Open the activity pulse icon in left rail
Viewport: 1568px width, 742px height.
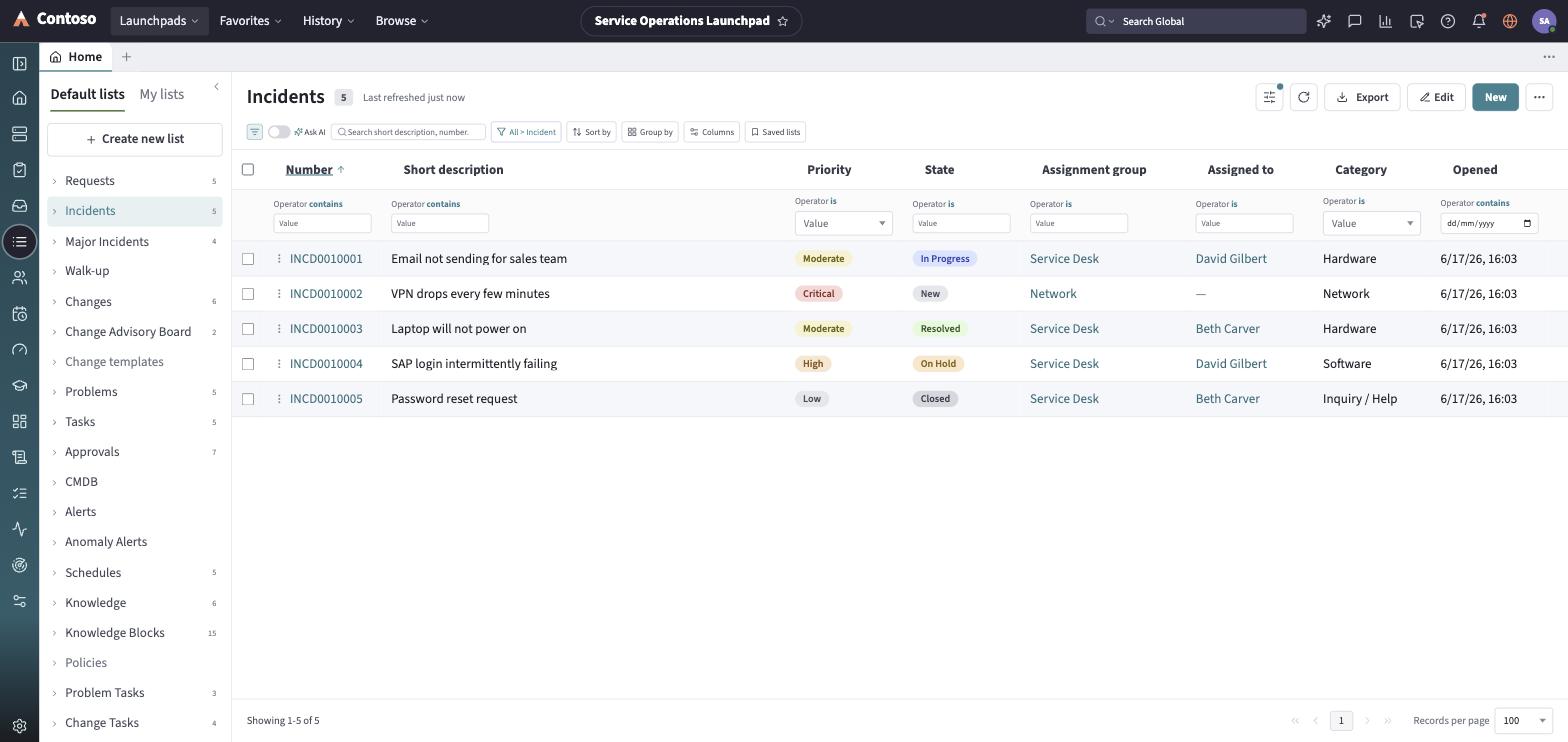click(x=19, y=529)
